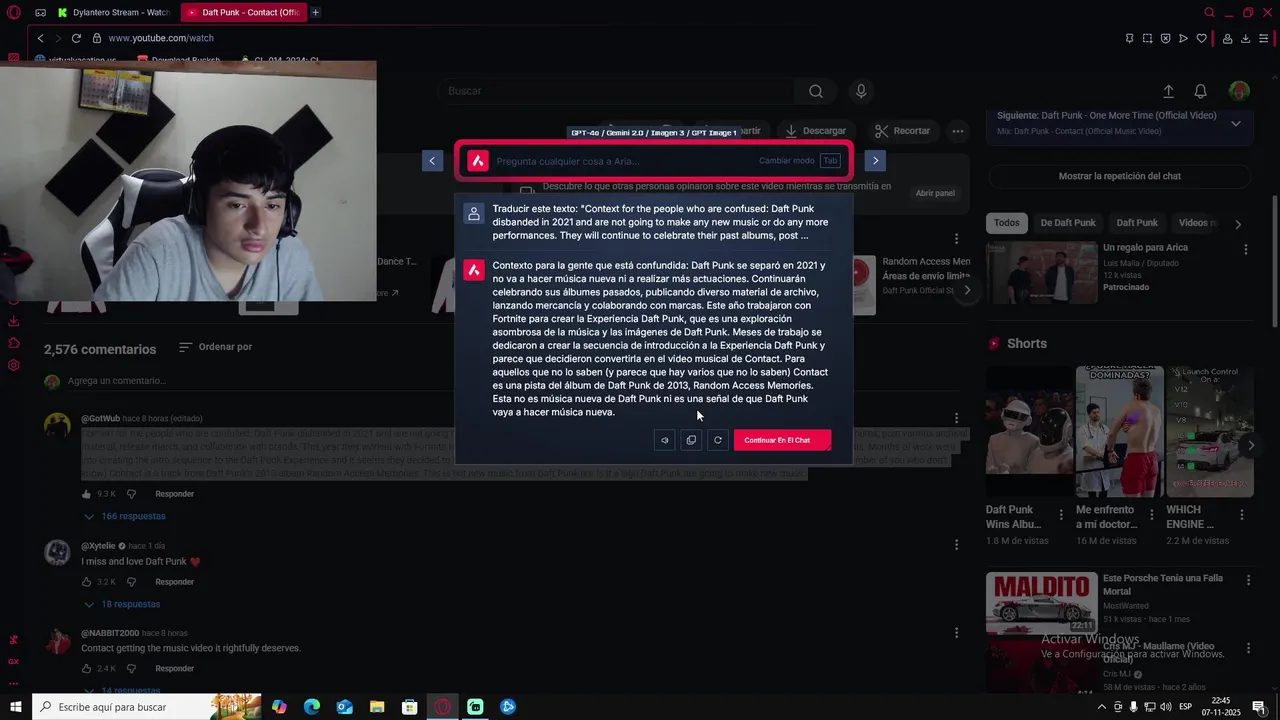The width and height of the screenshot is (1280, 720).
Task: Open more video actions three-dot menu
Action: [958, 131]
